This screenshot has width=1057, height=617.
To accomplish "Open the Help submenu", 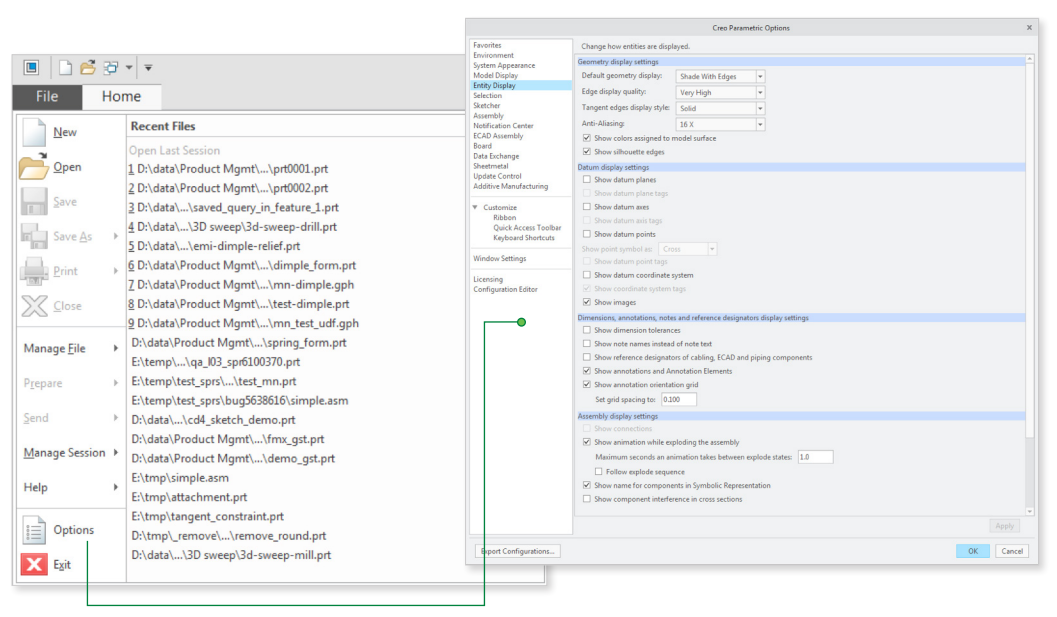I will (x=70, y=488).
